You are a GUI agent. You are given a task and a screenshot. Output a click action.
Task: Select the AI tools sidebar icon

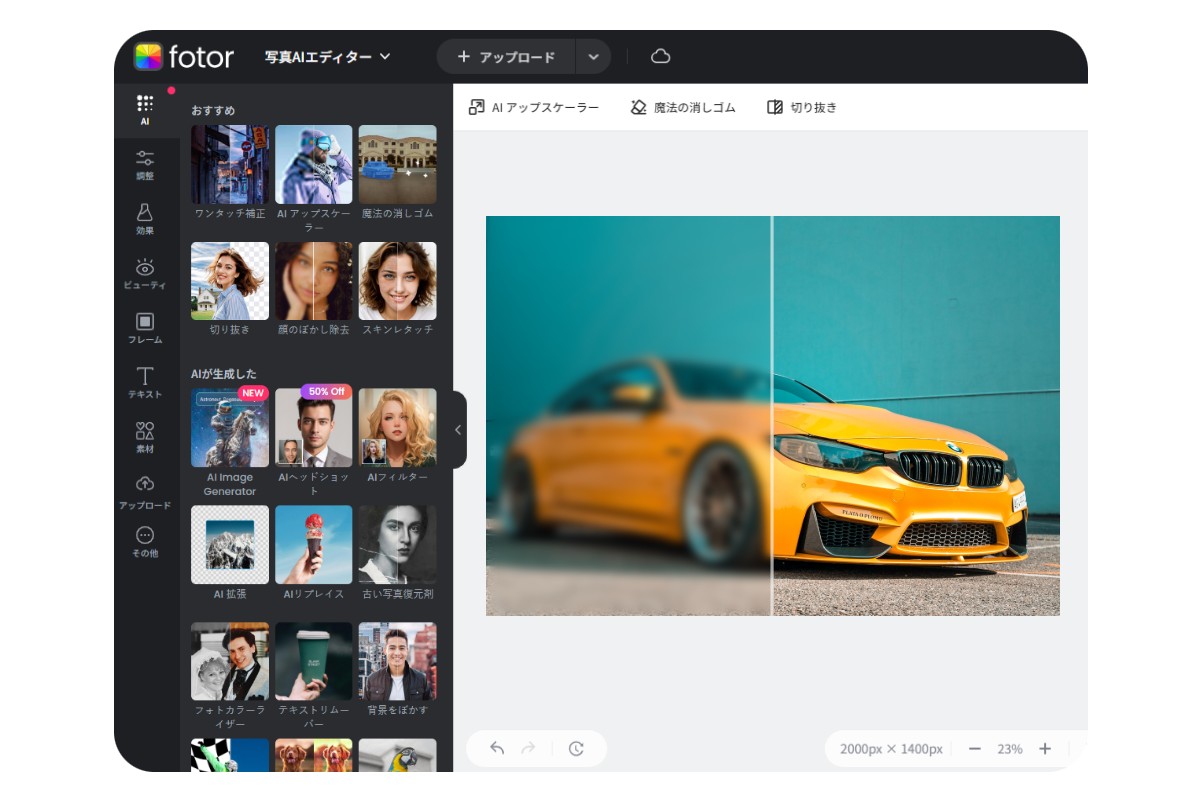[146, 103]
